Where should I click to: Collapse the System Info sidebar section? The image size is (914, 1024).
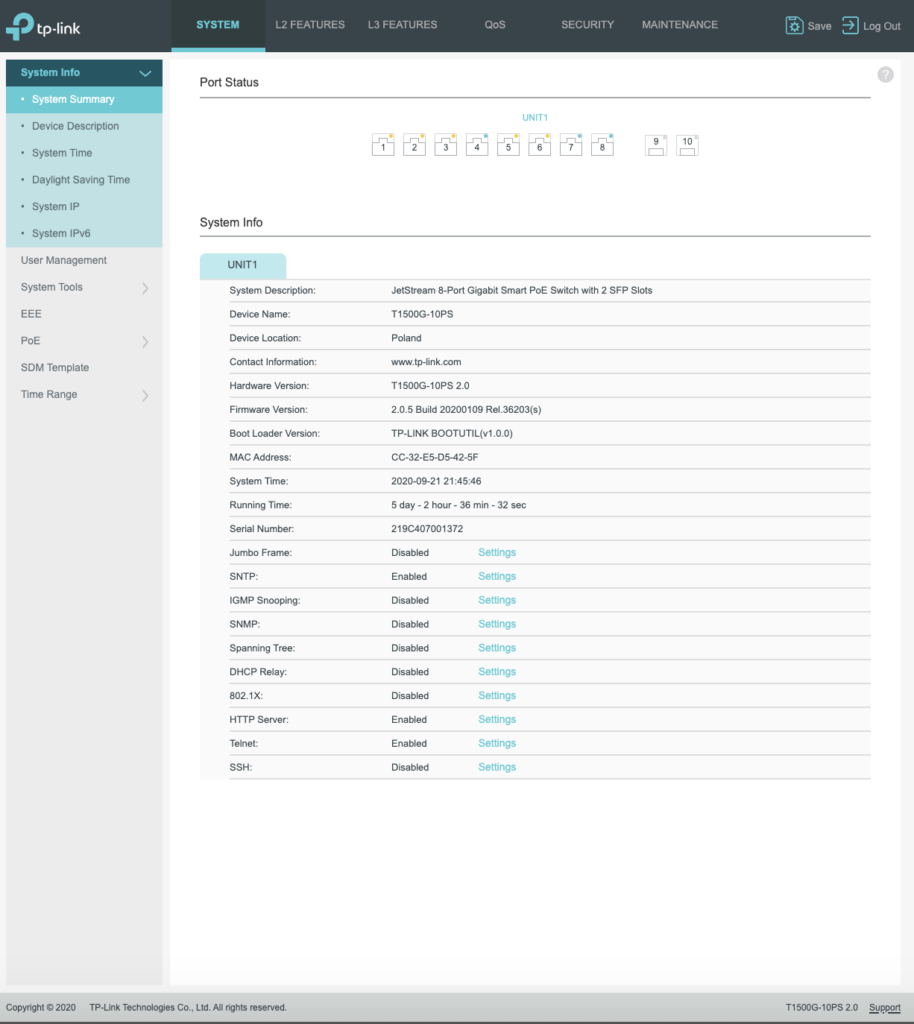(x=145, y=73)
